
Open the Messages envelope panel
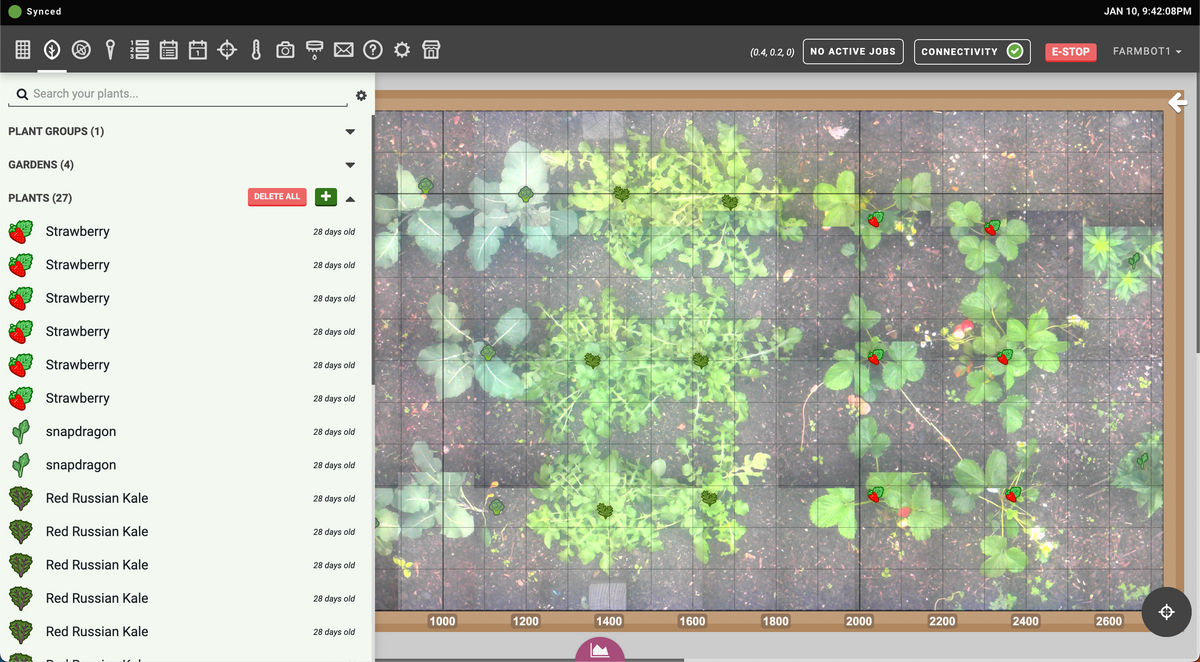[x=343, y=48]
